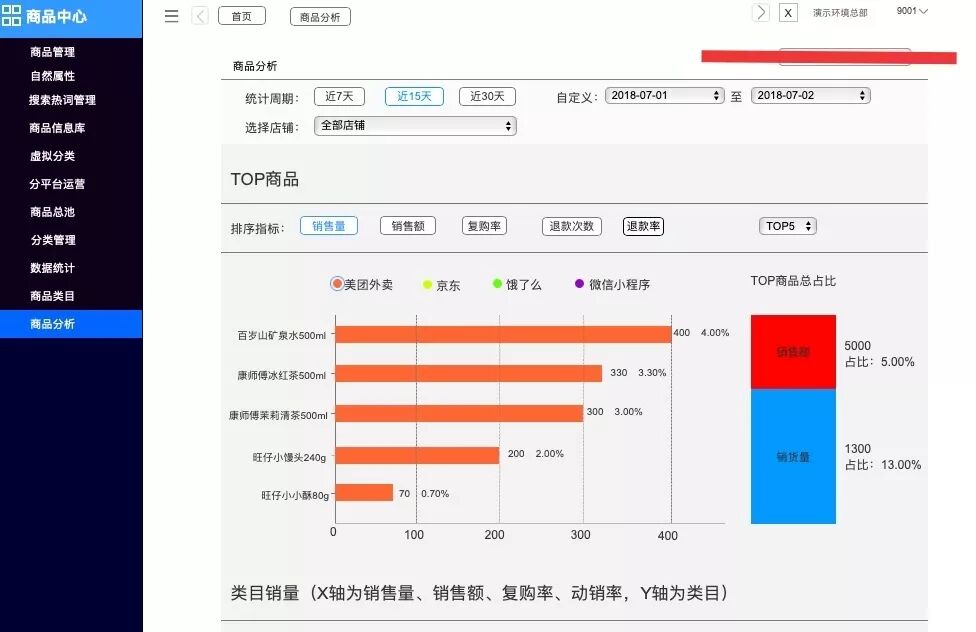The image size is (976, 632).
Task: Click the 演示环境总部 label
Action: (840, 12)
